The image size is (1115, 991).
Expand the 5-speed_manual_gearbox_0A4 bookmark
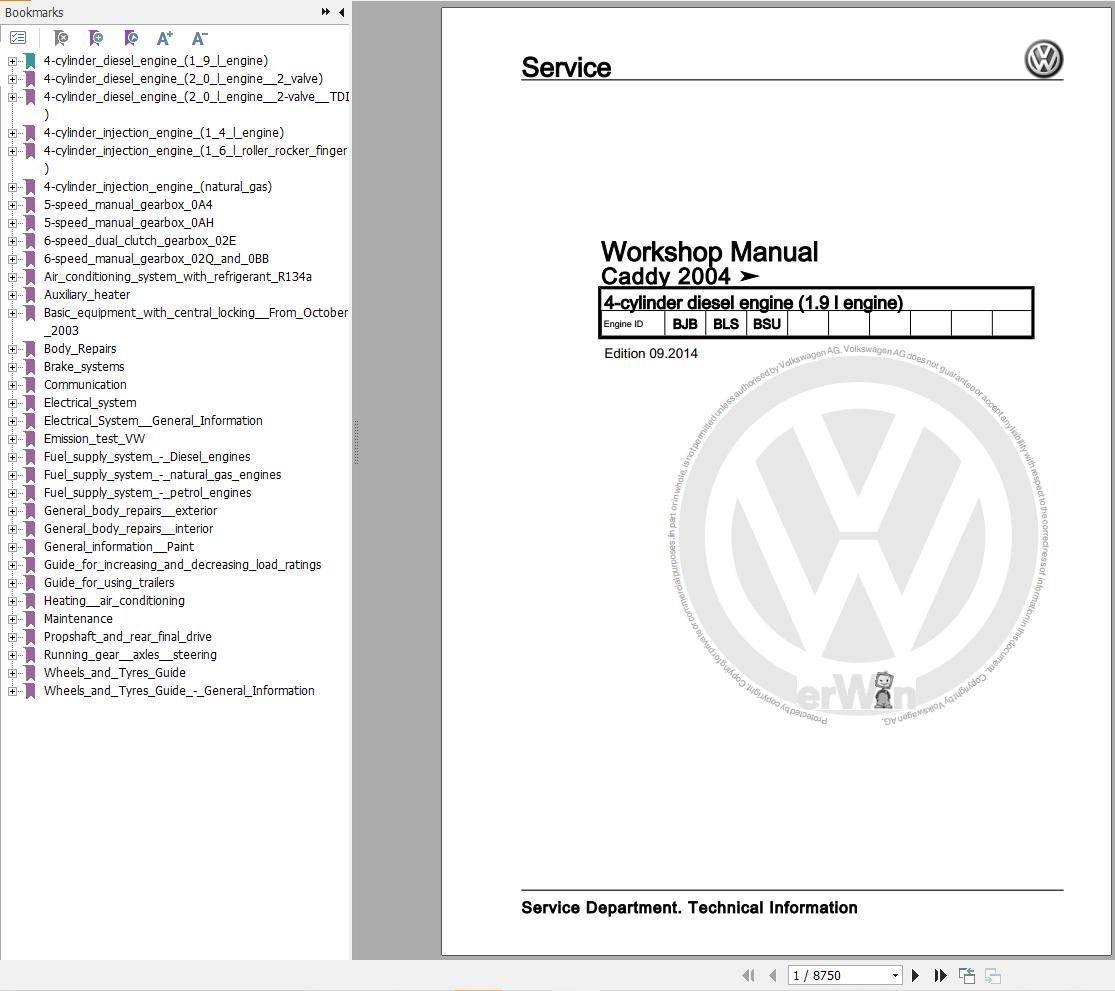tap(12, 205)
